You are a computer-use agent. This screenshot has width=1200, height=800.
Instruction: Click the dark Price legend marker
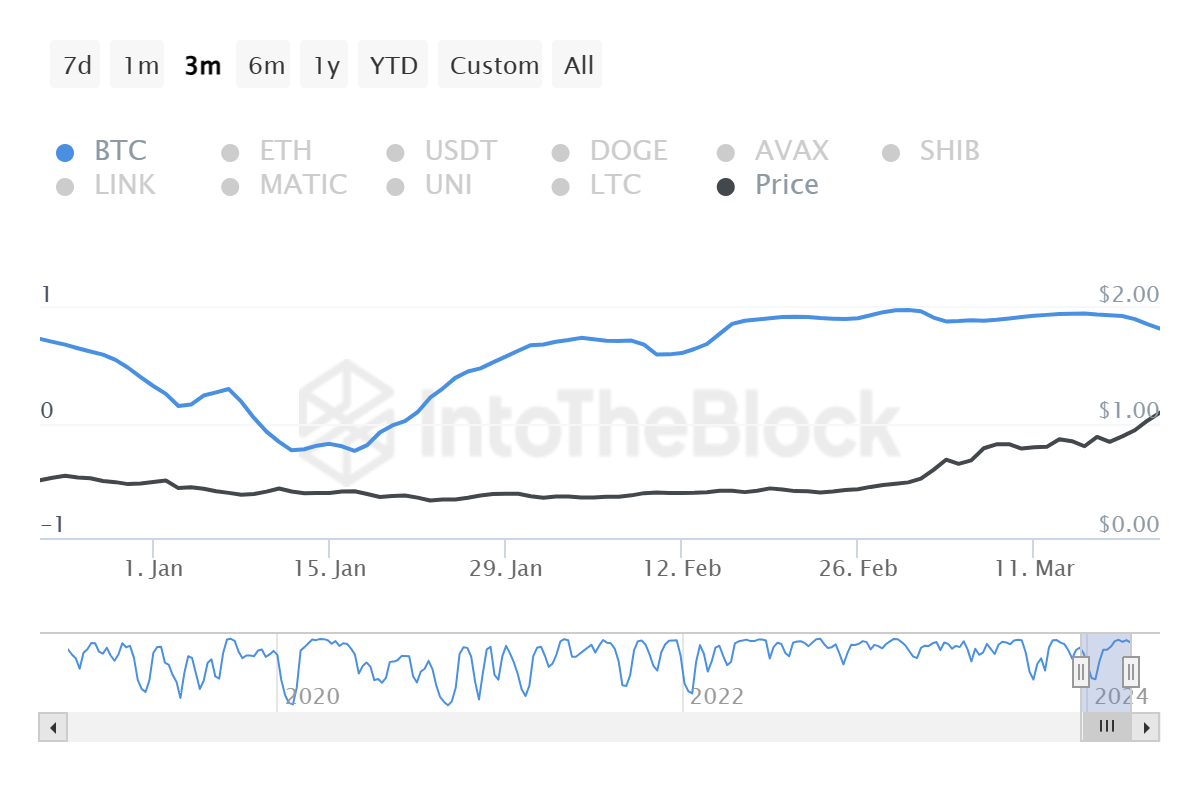click(x=727, y=187)
